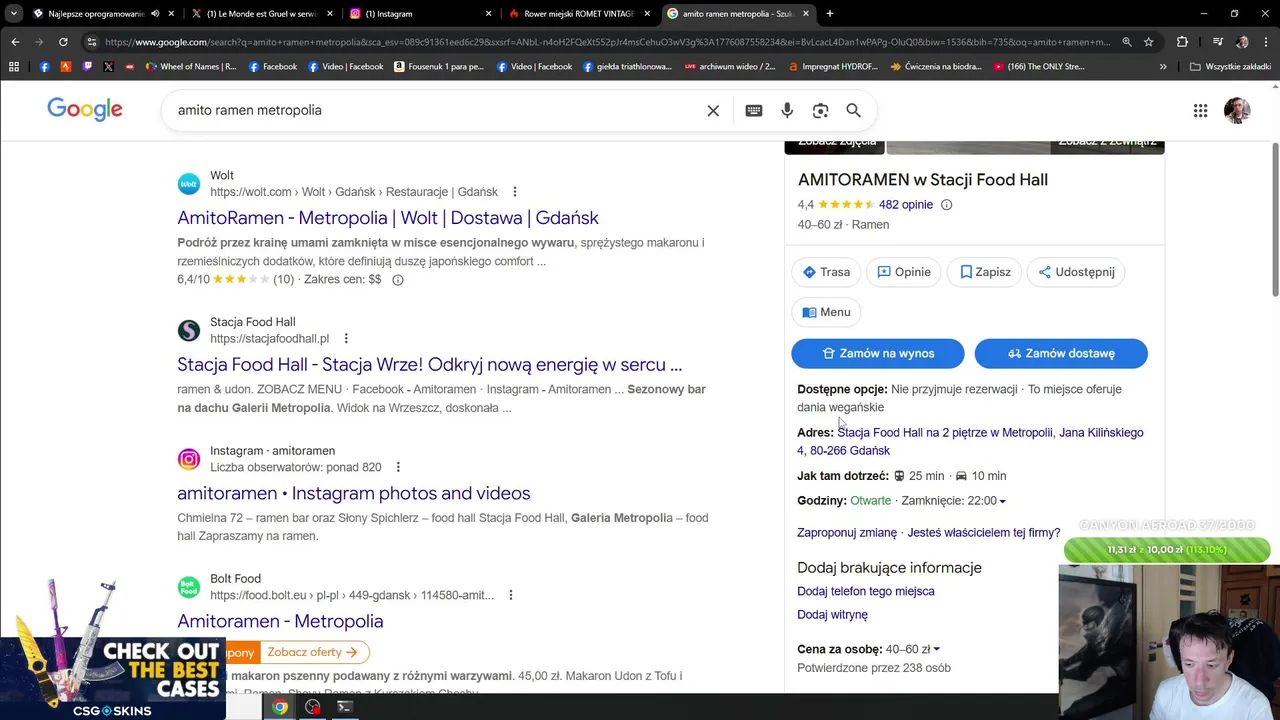
Task: Open the 482 opinie reviews link
Action: (906, 205)
